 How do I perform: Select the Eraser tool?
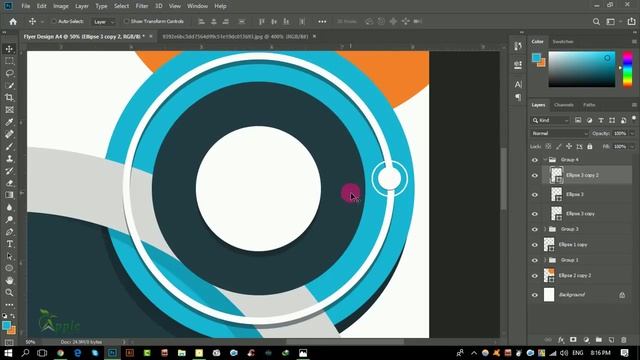click(x=9, y=183)
